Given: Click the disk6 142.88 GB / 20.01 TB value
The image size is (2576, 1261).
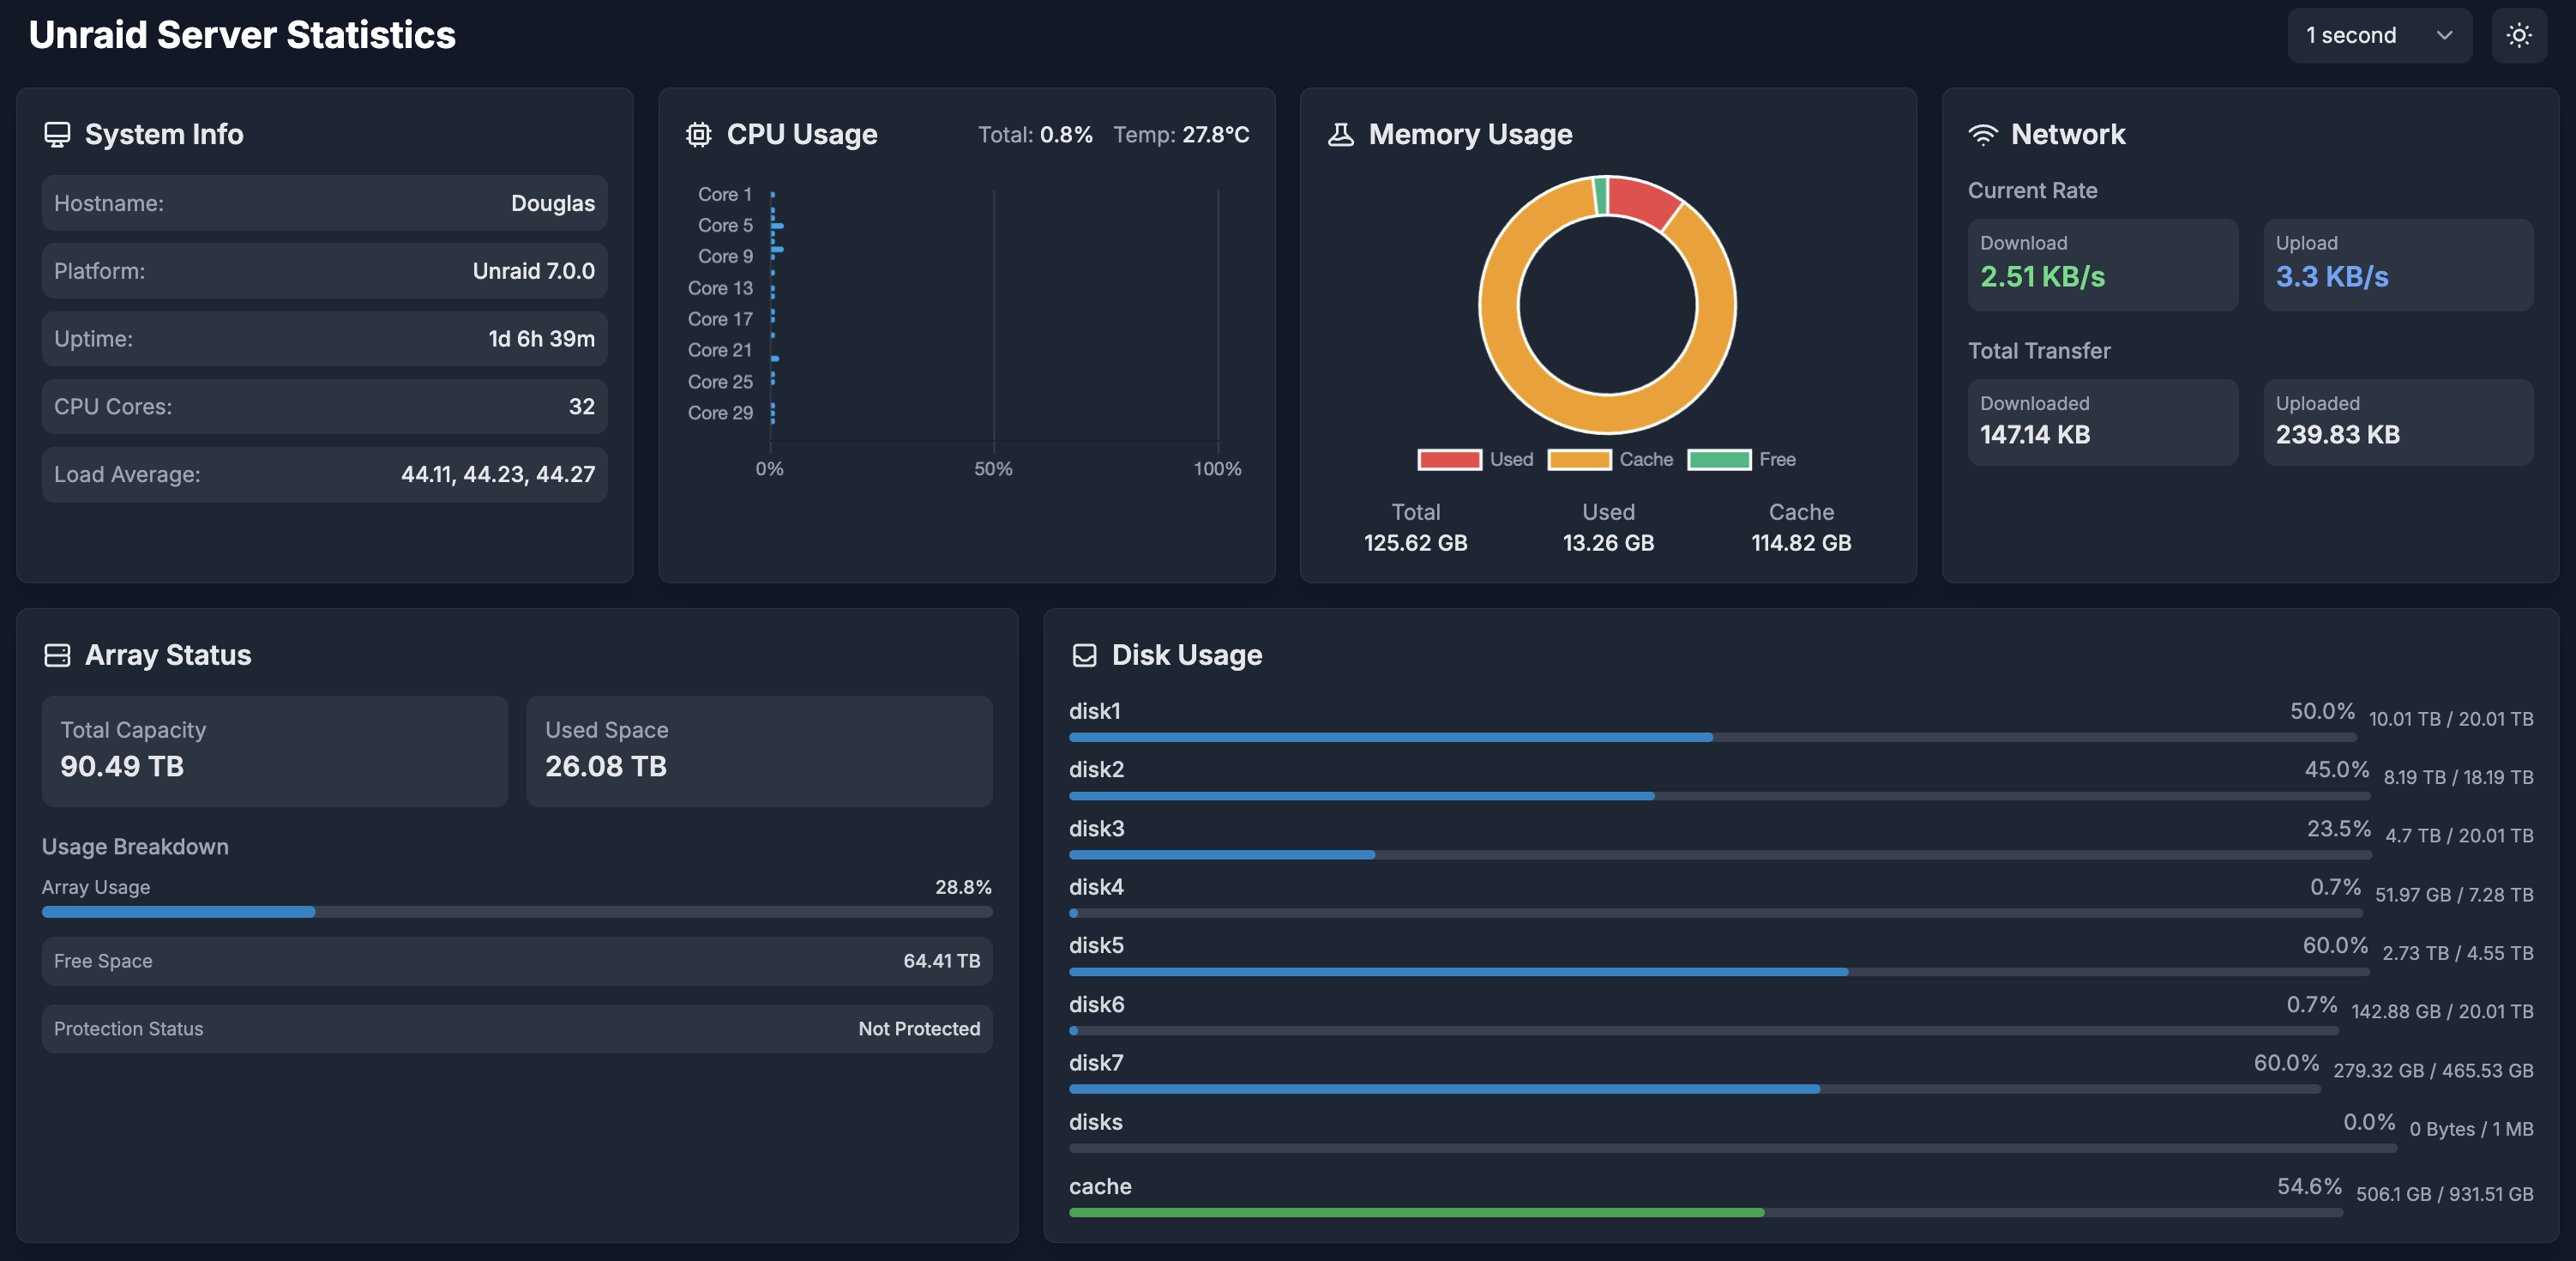Looking at the screenshot, I should point(2442,1012).
